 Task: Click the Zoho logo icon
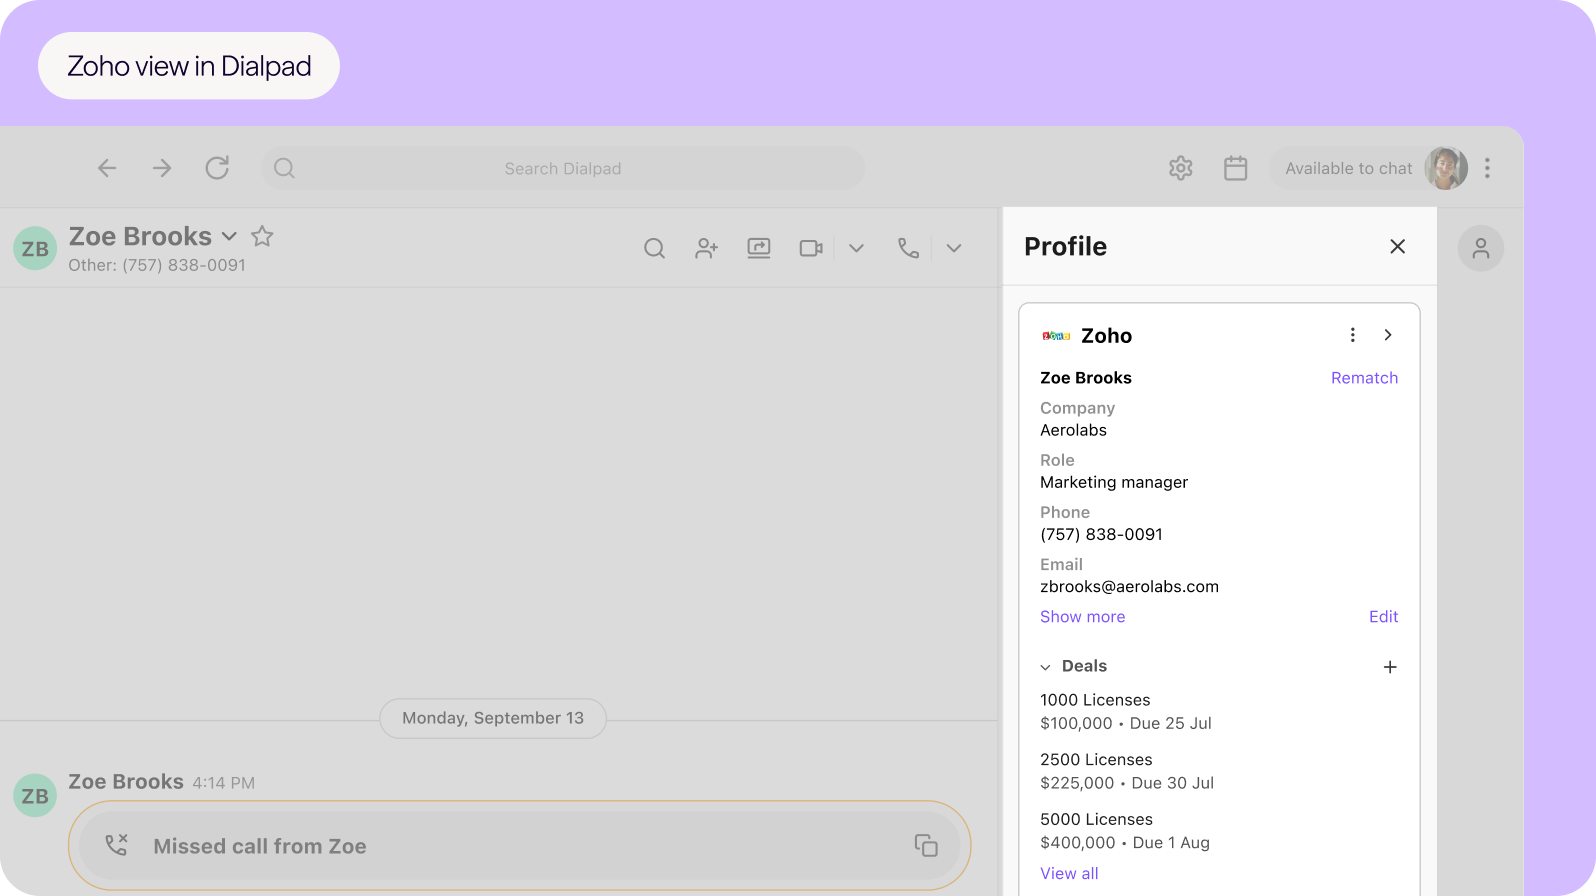pyautogui.click(x=1056, y=336)
